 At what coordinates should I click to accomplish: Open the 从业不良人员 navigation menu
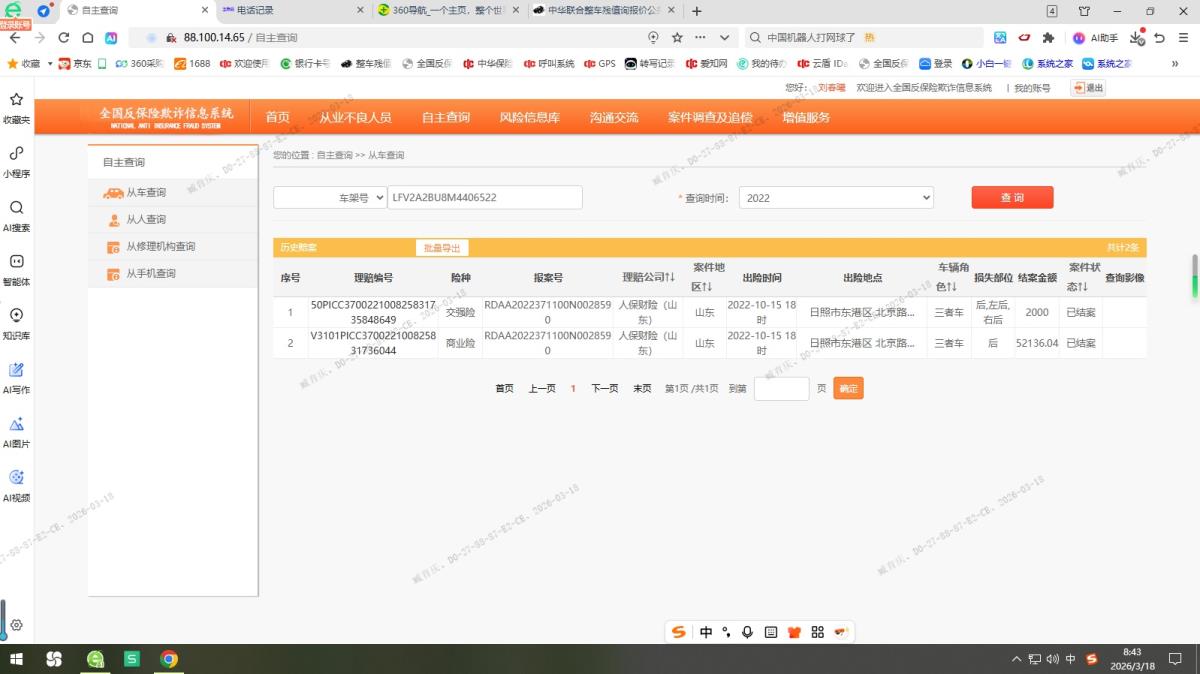tap(355, 117)
